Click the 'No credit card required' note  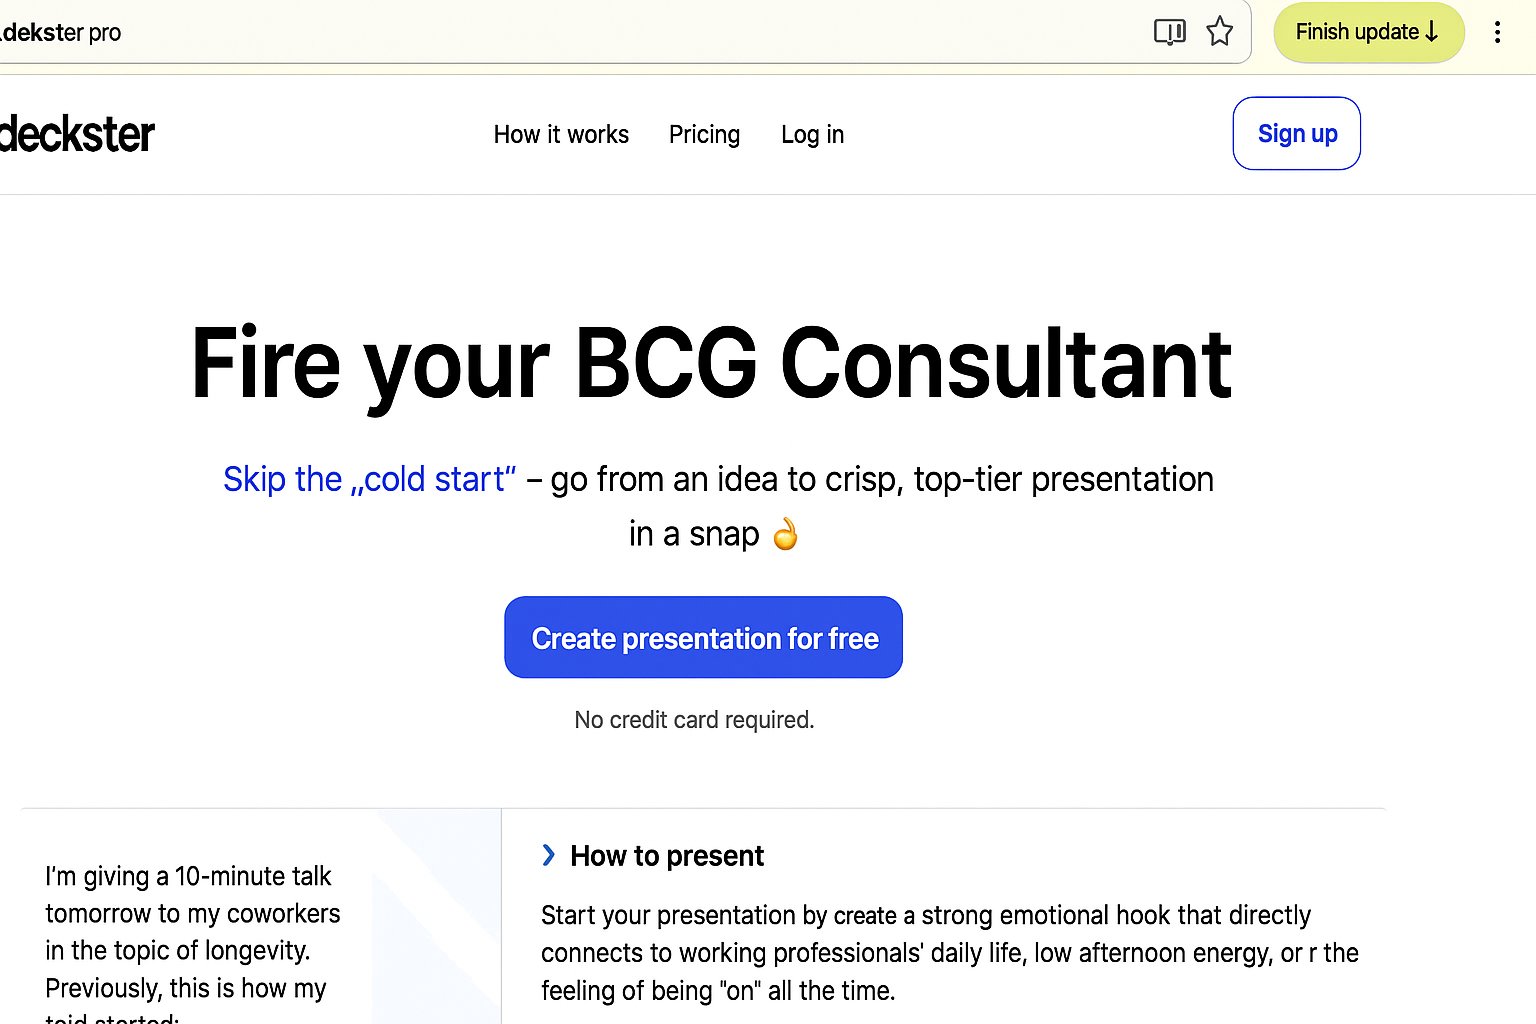point(694,720)
